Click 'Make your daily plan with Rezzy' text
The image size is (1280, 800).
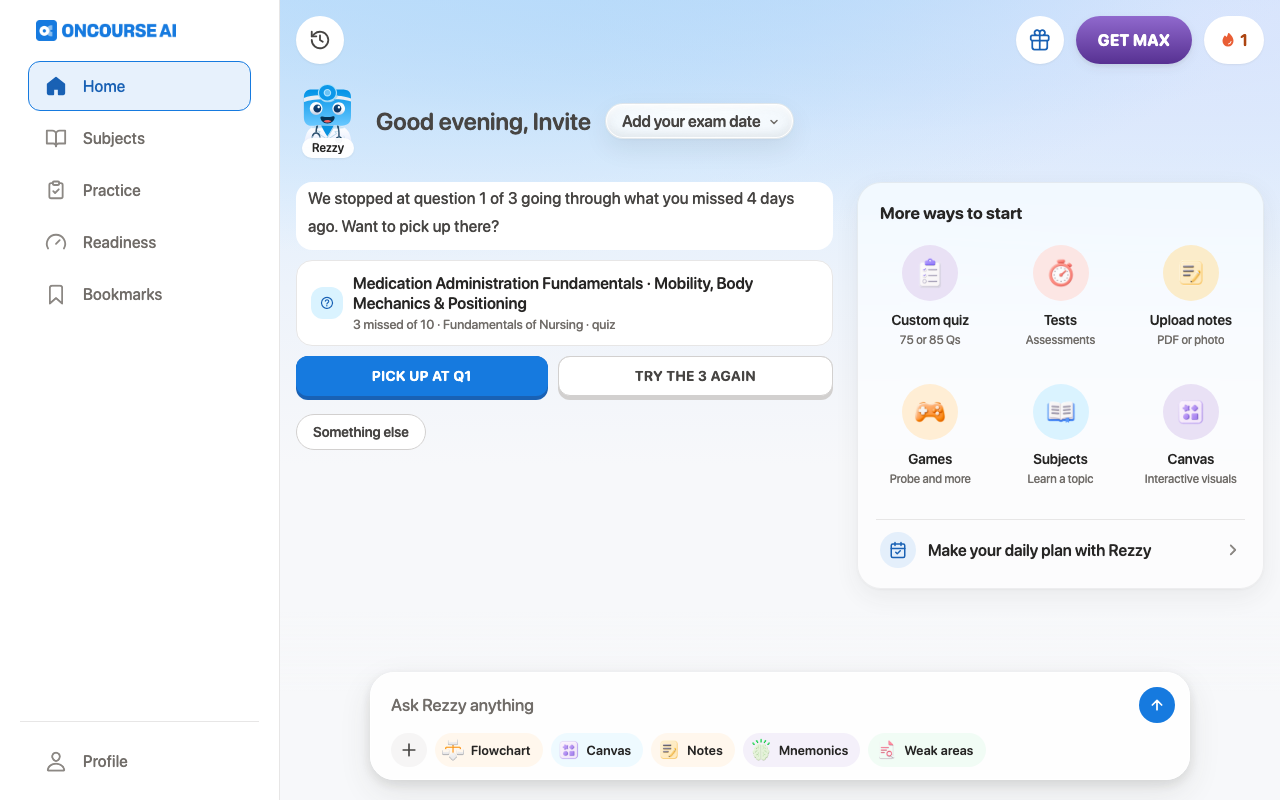(1039, 550)
